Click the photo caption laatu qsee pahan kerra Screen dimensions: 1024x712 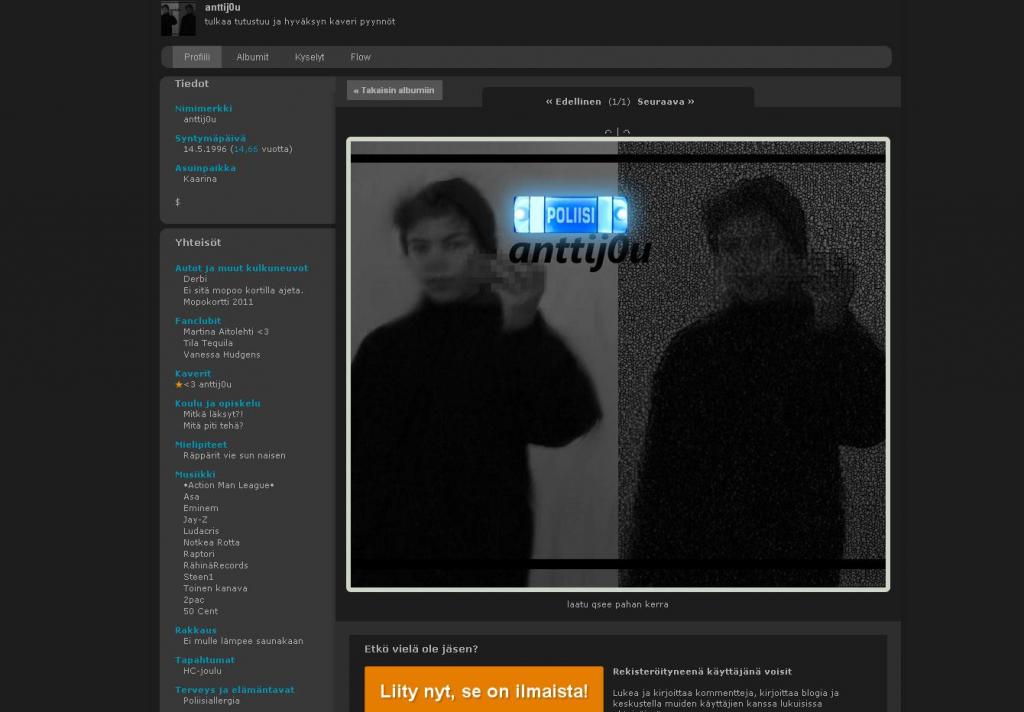(618, 604)
